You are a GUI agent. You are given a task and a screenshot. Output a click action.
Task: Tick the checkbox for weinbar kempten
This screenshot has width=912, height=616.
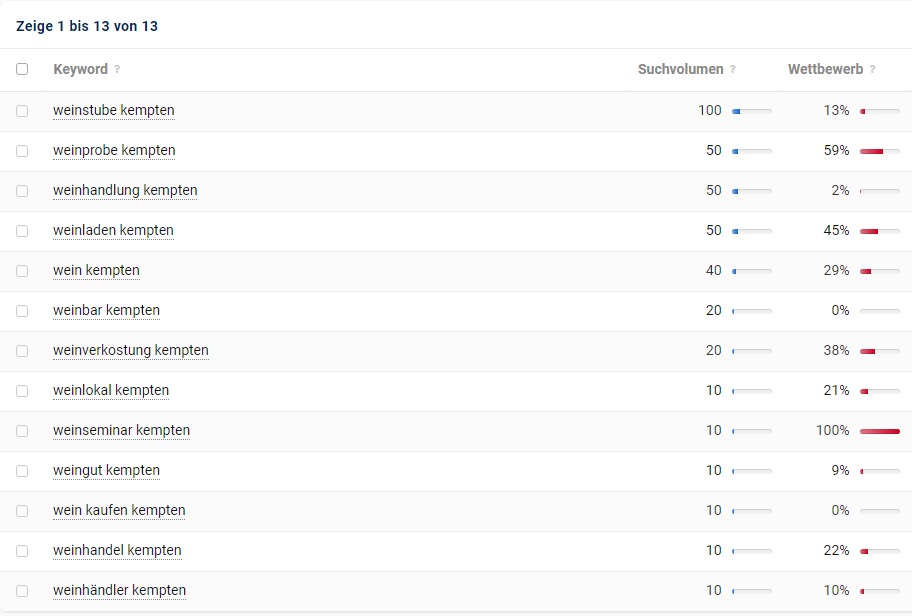[22, 311]
